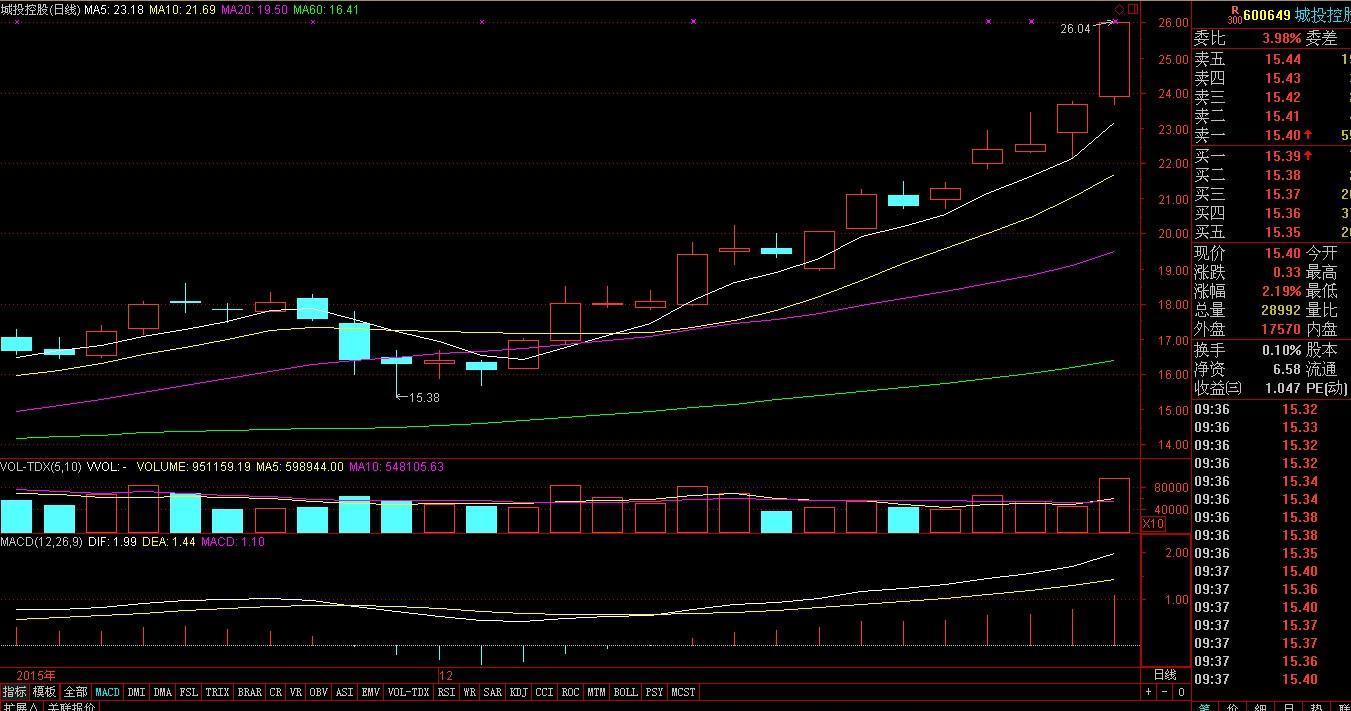Click the X10 volume scale marker
The image size is (1351, 711).
[x=1152, y=524]
